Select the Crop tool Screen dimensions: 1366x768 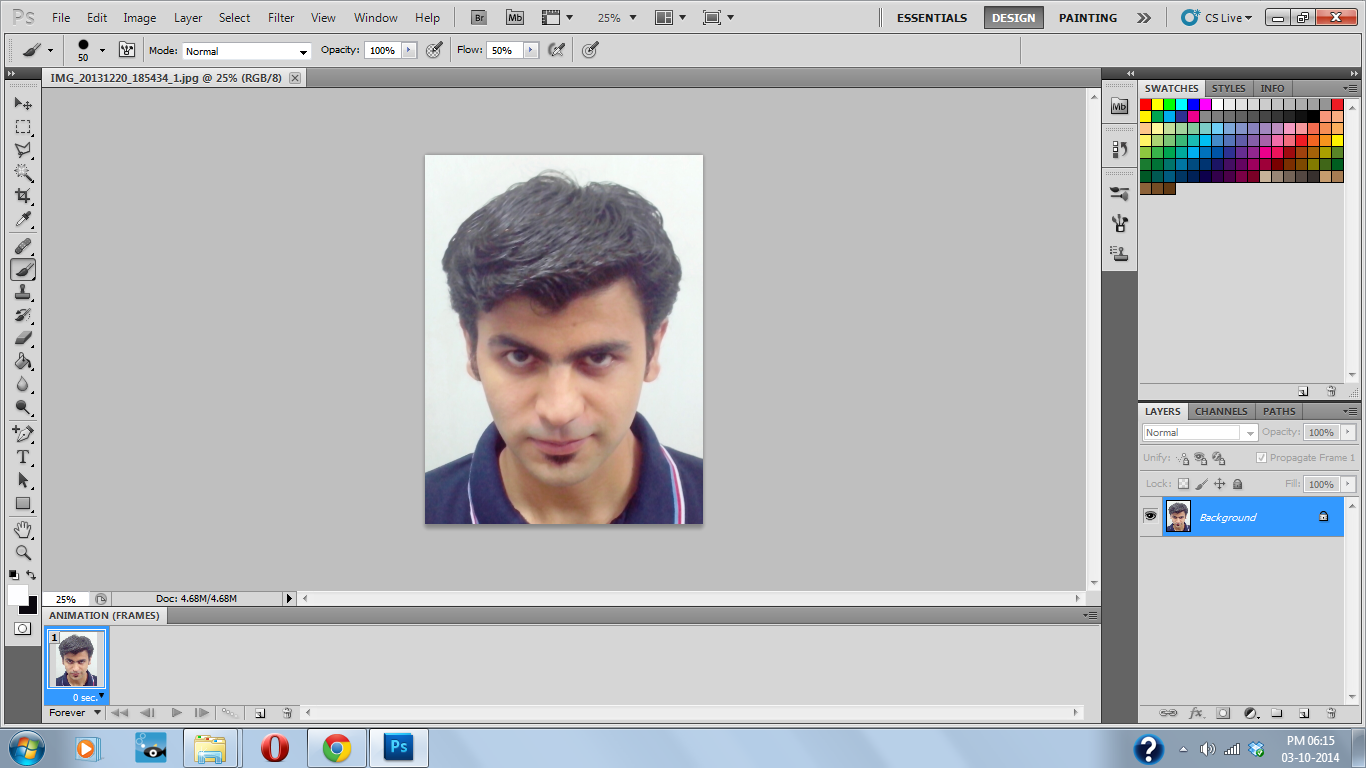[x=22, y=196]
